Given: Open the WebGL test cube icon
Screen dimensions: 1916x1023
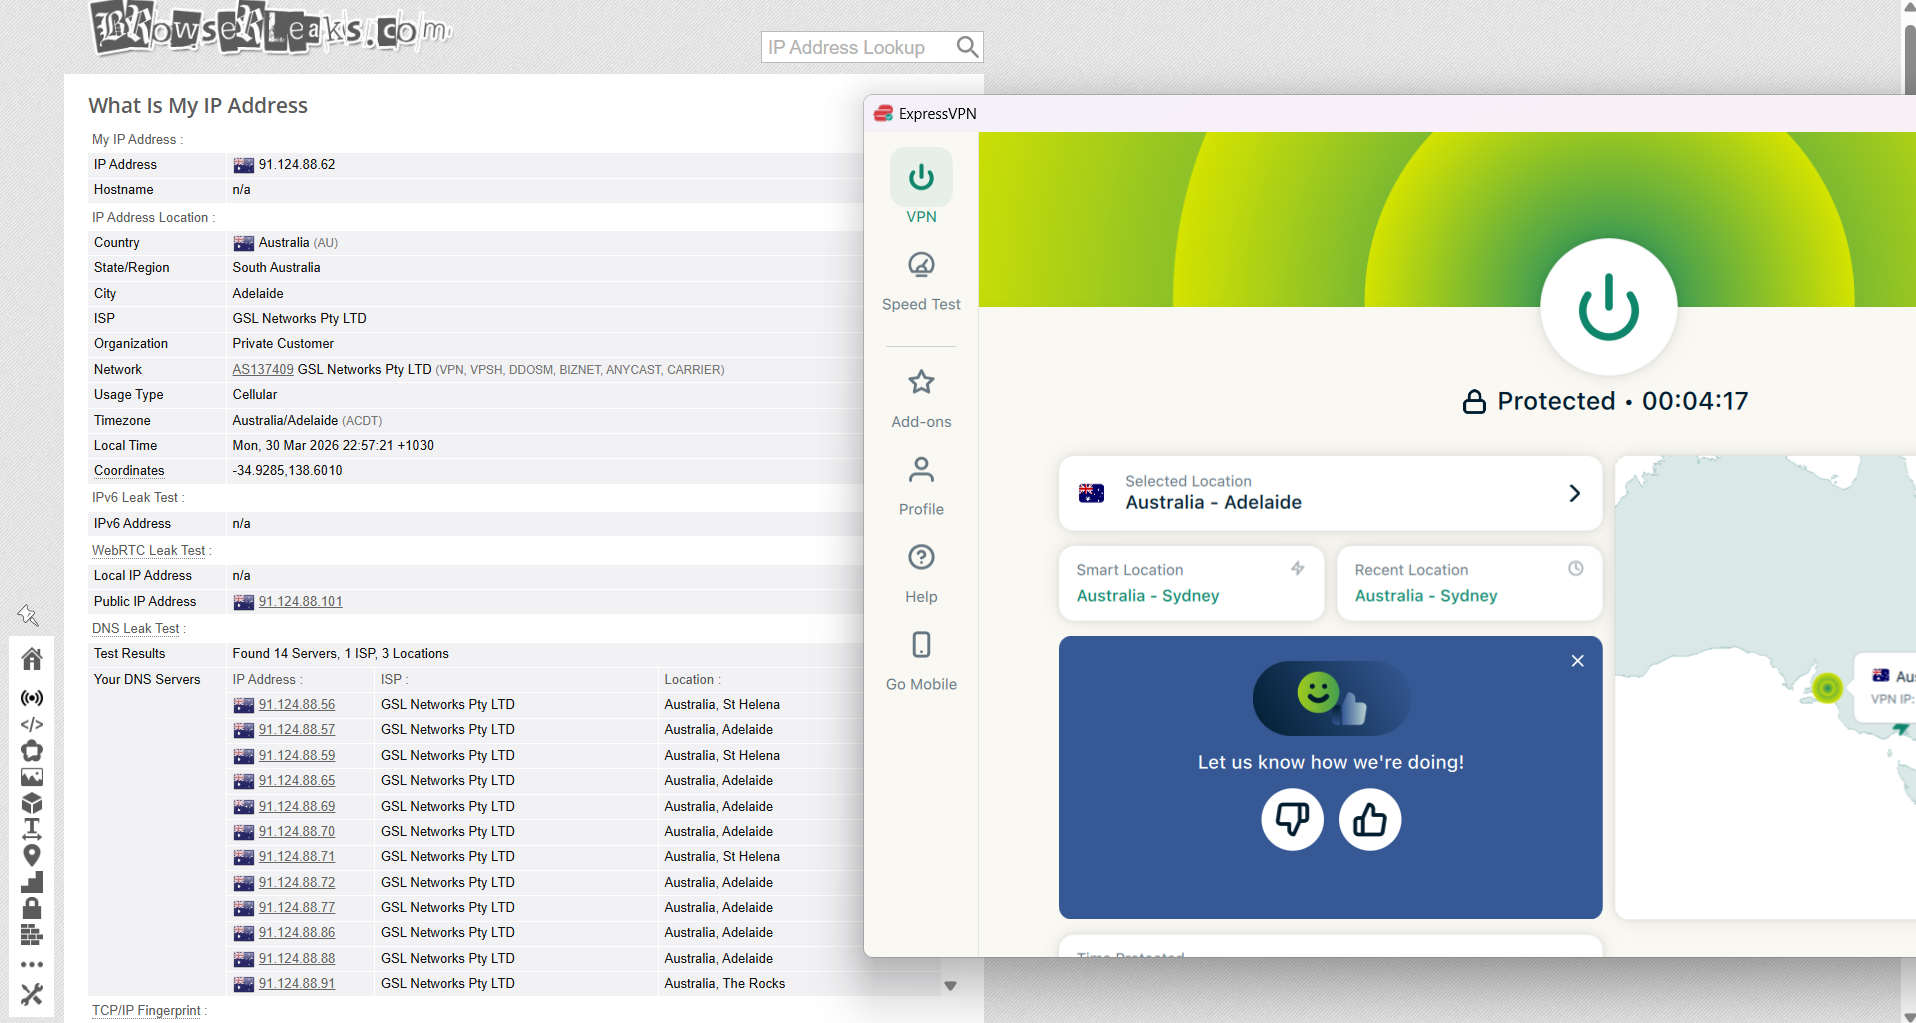Looking at the screenshot, I should coord(32,803).
